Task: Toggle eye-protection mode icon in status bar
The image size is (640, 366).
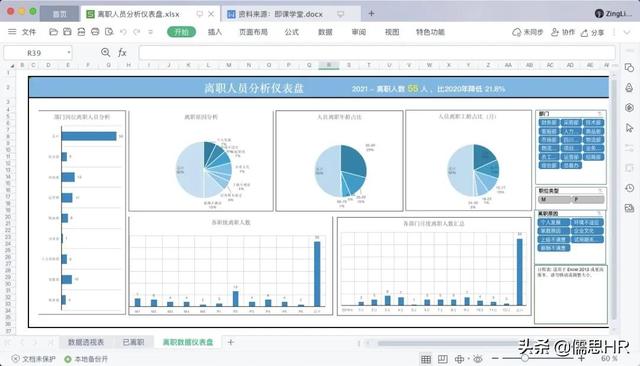Action: tap(478, 359)
